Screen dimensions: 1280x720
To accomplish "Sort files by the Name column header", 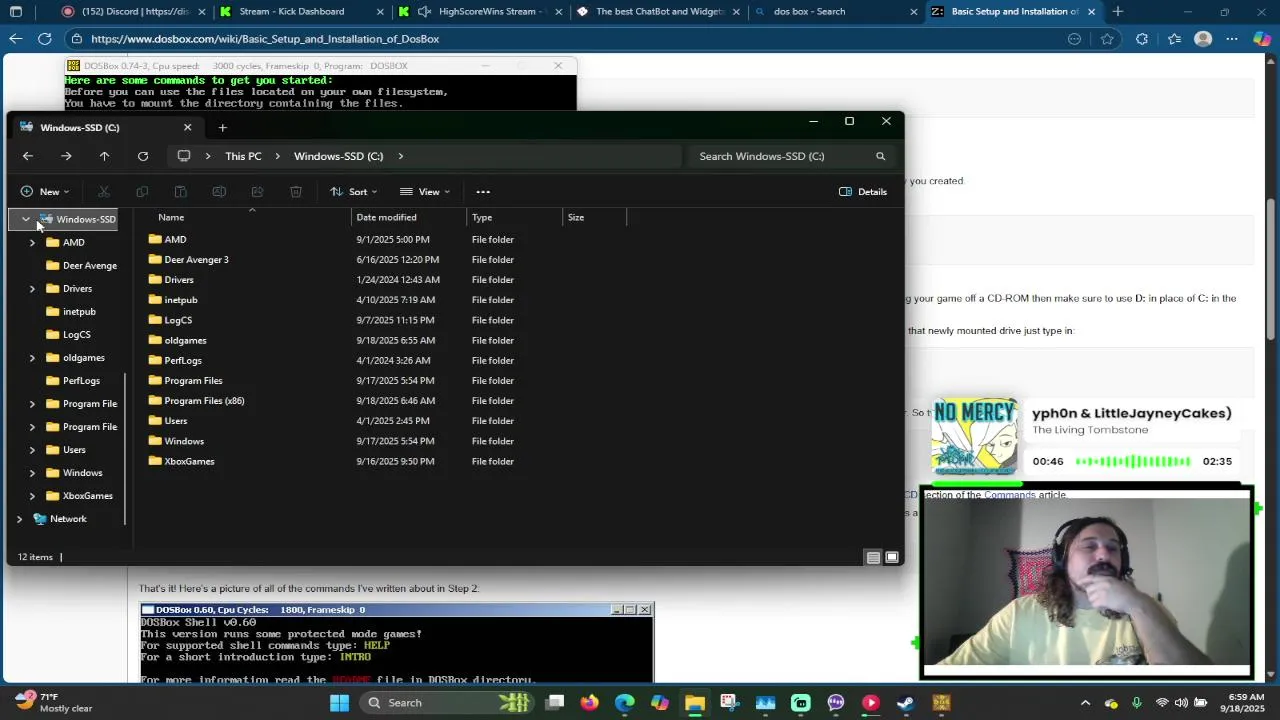I will pos(171,217).
